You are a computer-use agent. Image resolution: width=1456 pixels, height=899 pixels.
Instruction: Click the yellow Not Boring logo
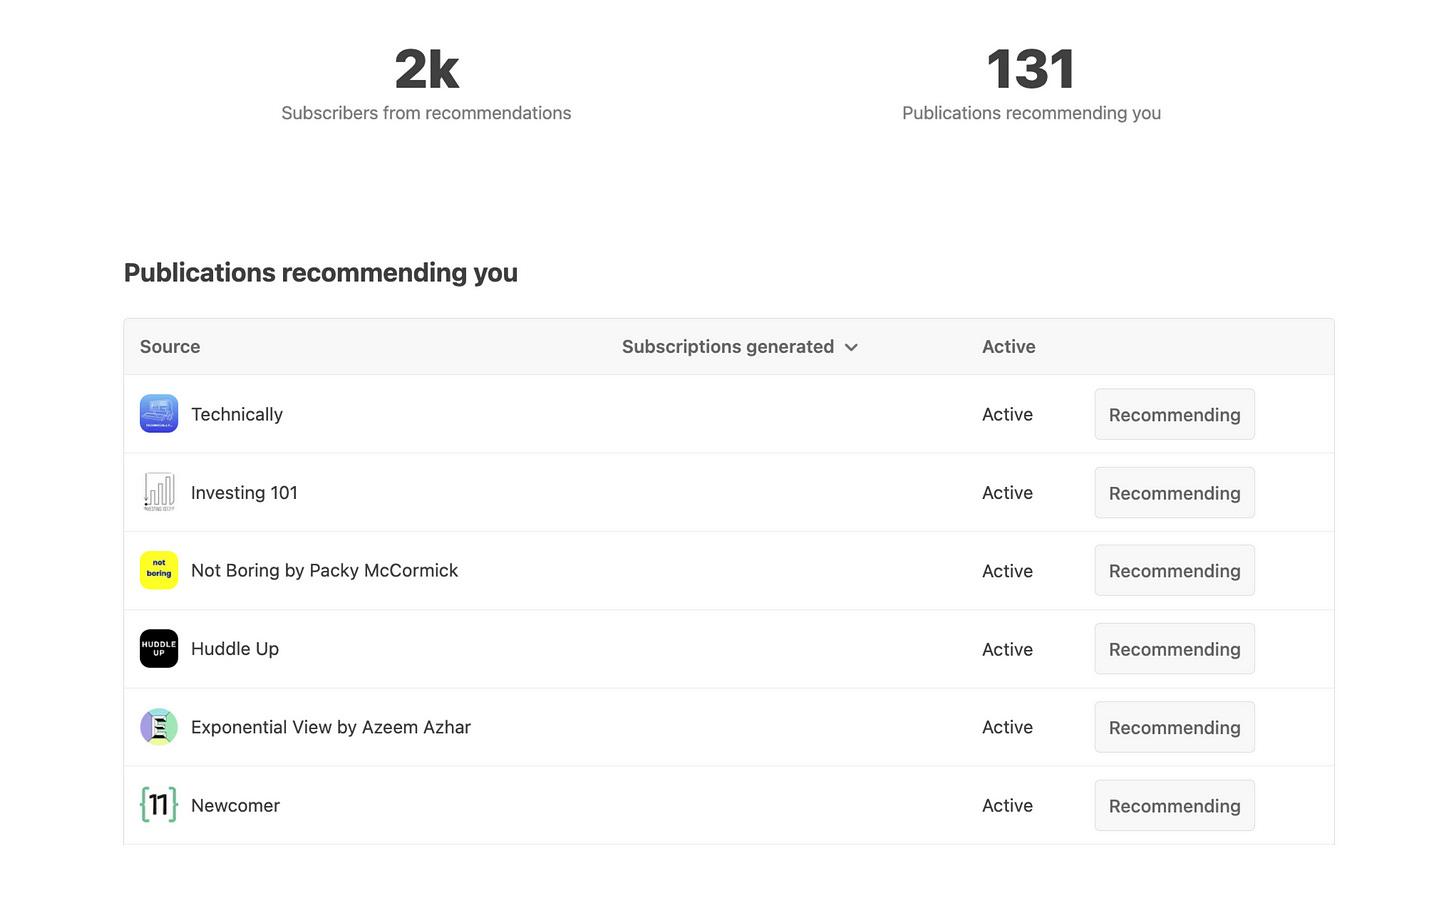click(159, 571)
